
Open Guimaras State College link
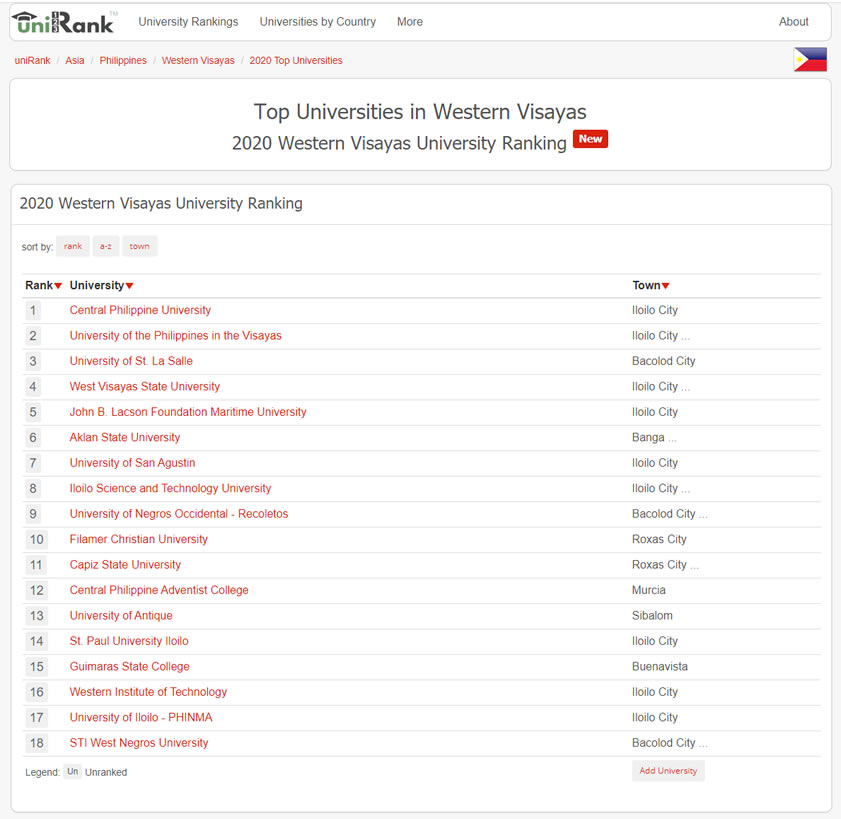[x=129, y=667]
